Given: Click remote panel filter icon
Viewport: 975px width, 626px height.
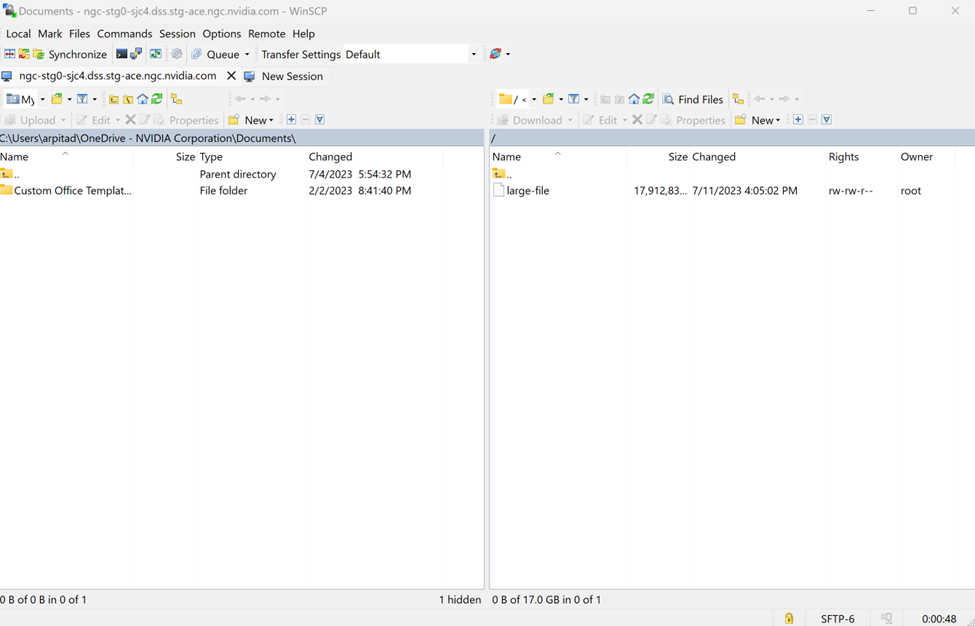Looking at the screenshot, I should click(x=573, y=99).
